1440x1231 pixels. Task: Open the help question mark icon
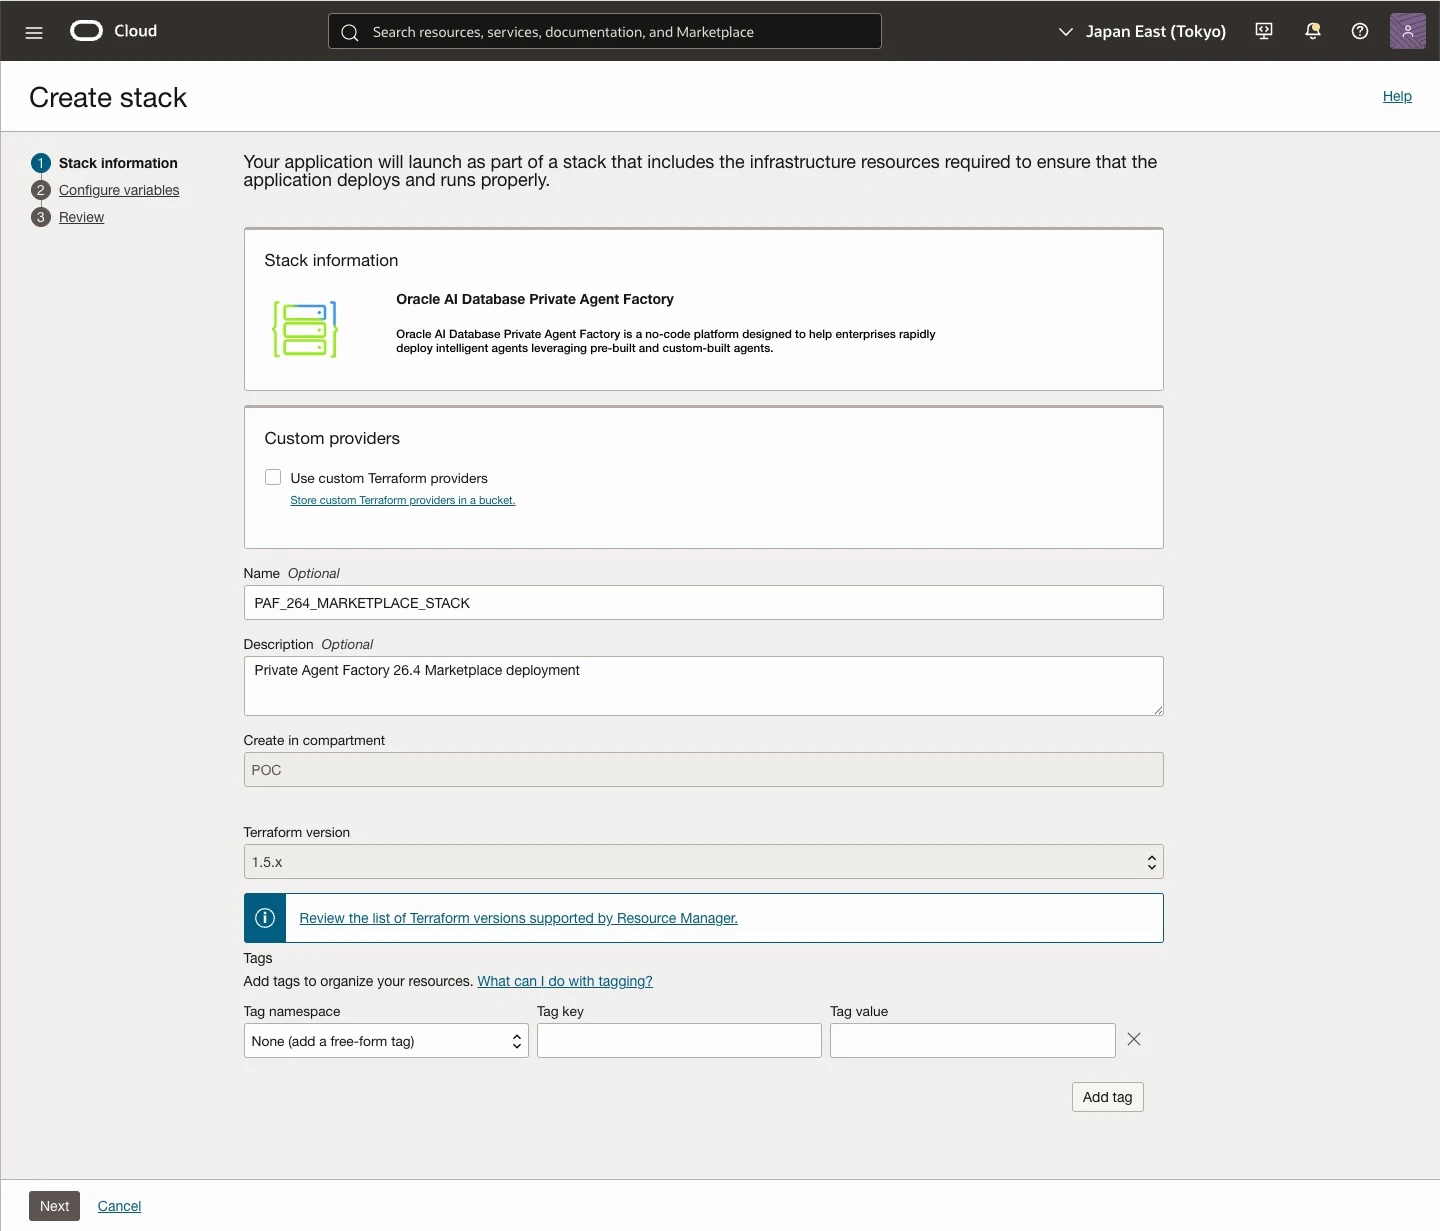coord(1360,31)
